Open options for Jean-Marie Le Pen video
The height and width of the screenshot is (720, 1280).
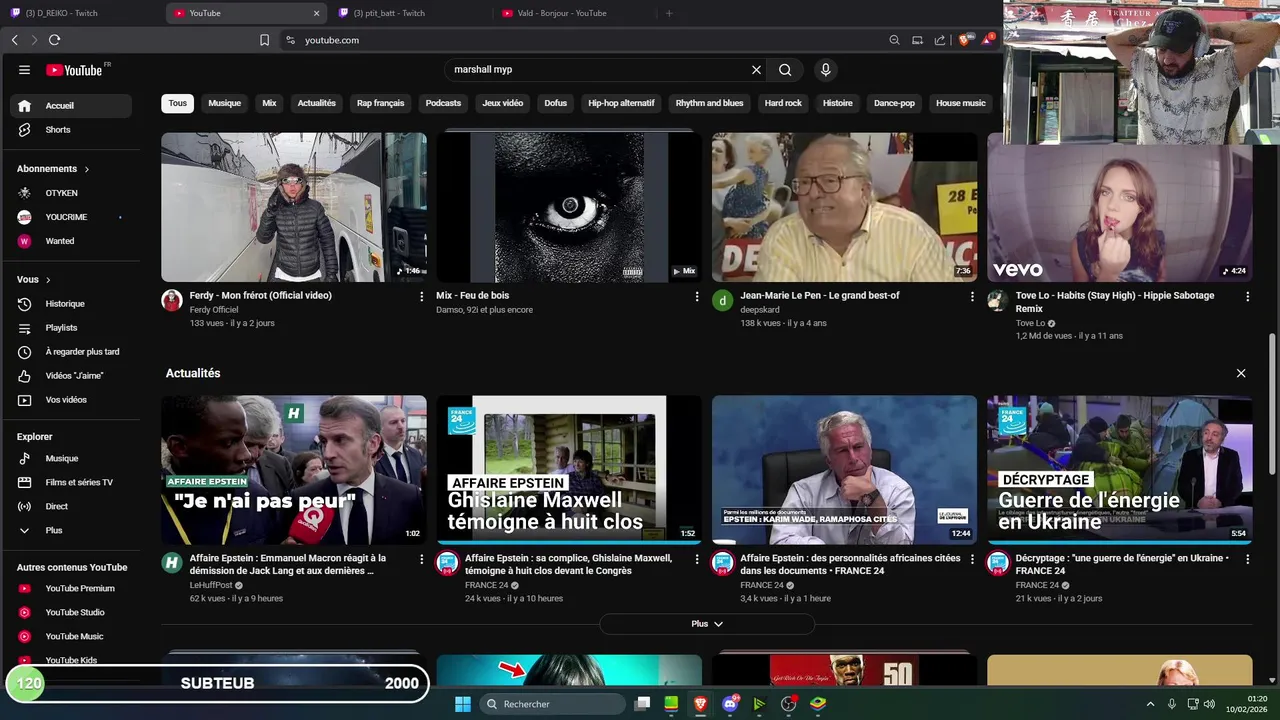point(972,297)
